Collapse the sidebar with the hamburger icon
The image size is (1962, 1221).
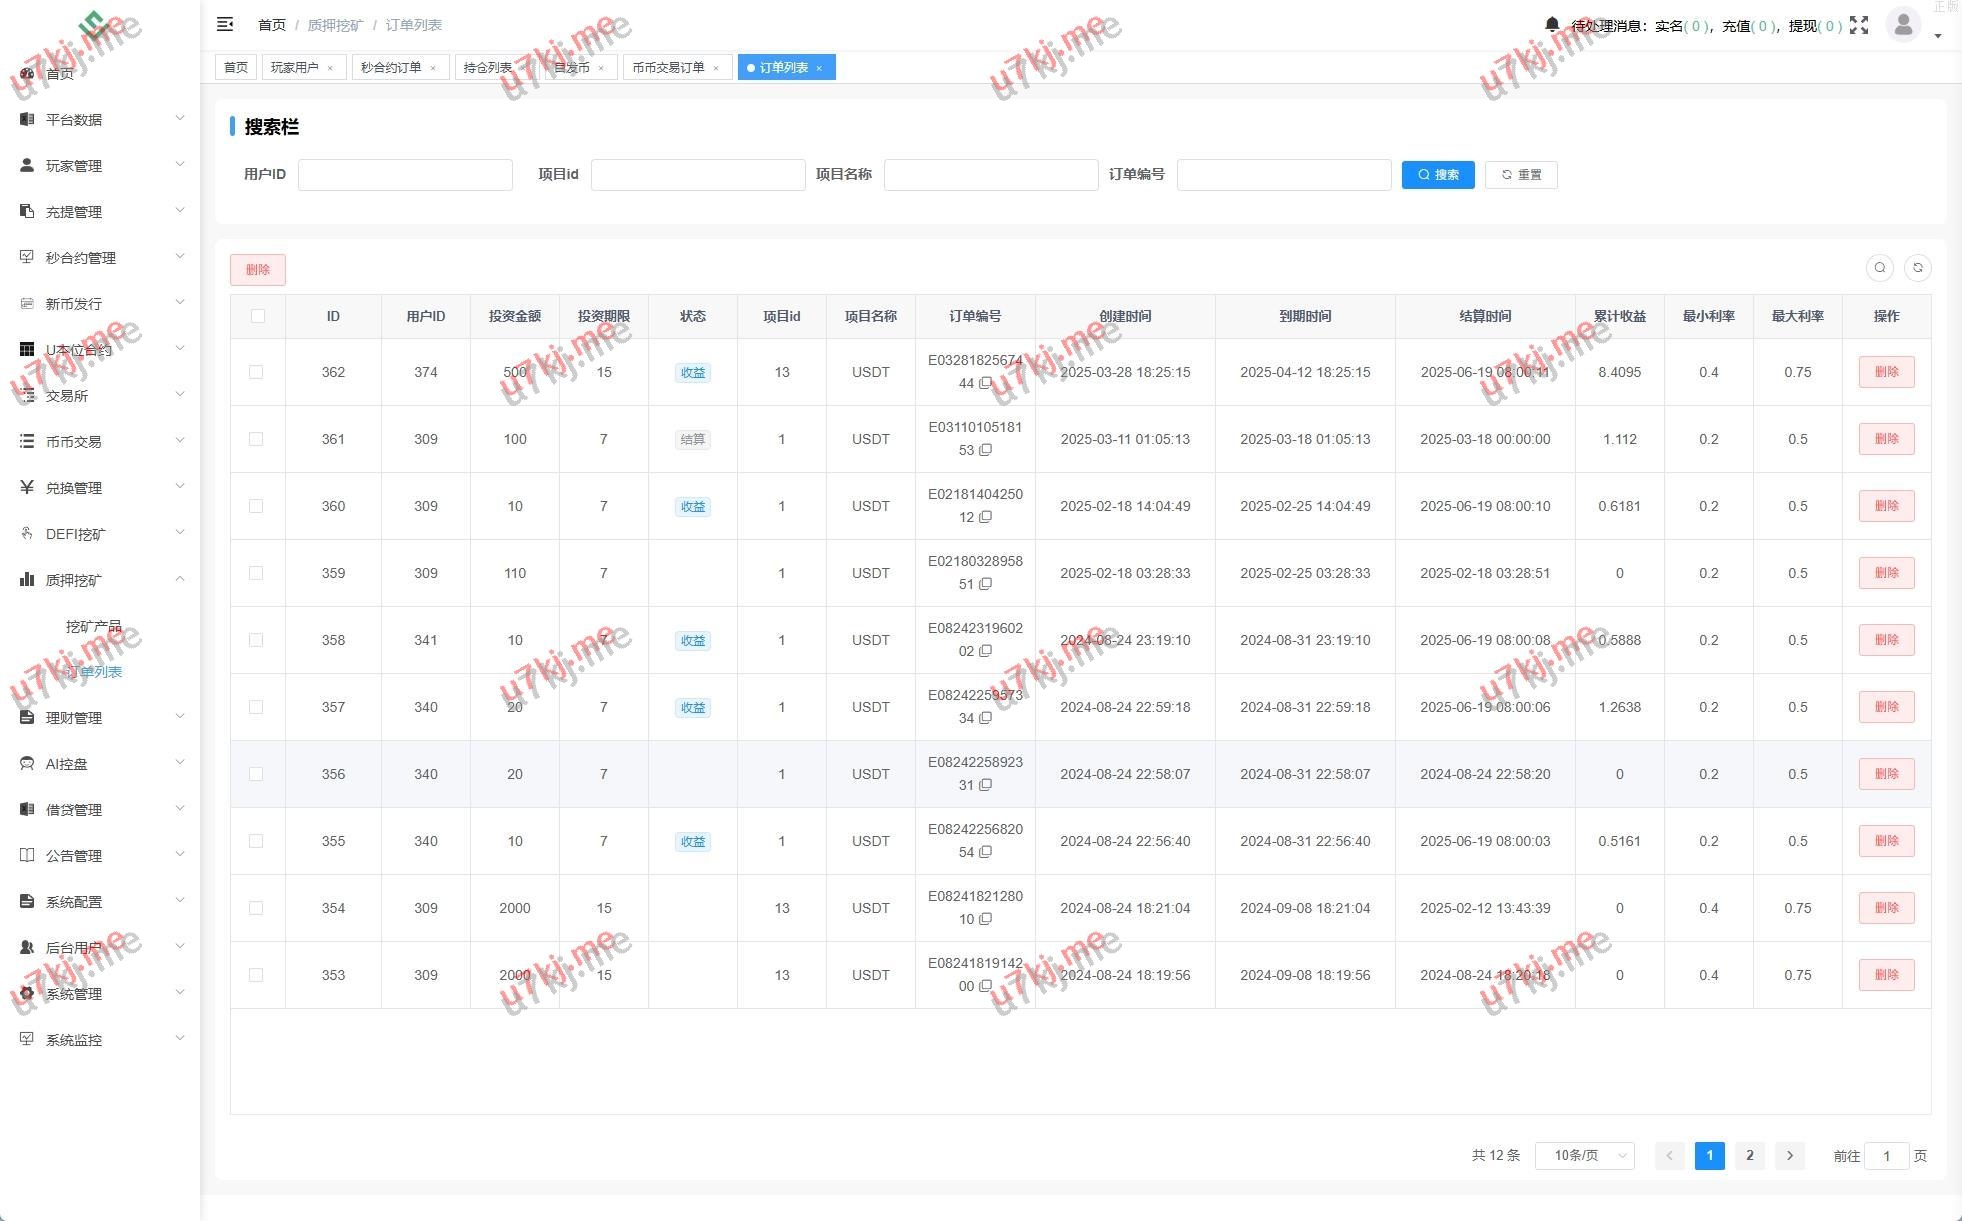click(225, 24)
